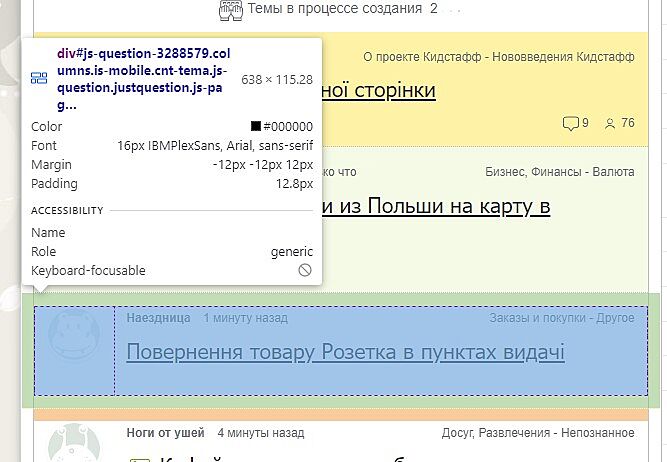
Task: Select the Досуг, Развлечения - Непознанное category
Action: tap(537, 433)
